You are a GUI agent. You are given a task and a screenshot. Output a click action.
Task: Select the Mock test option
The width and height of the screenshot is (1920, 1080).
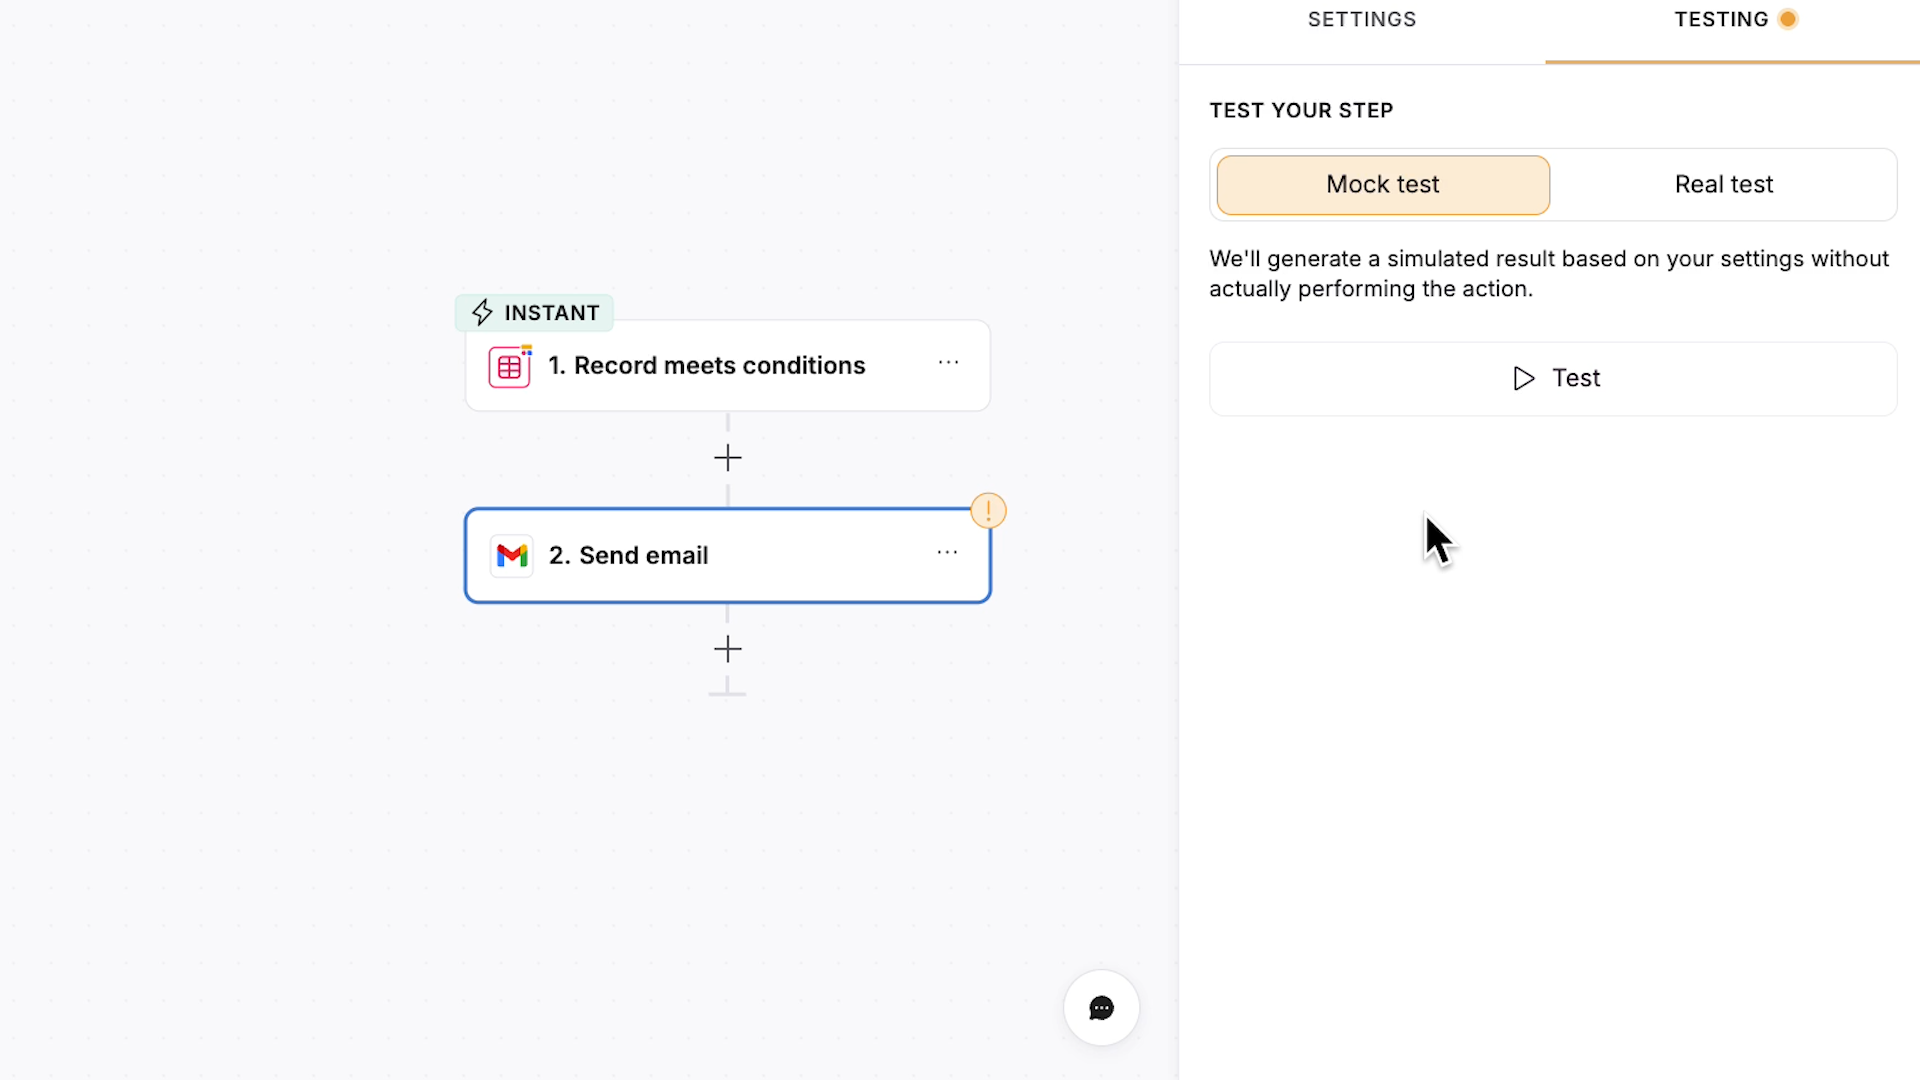tap(1382, 184)
